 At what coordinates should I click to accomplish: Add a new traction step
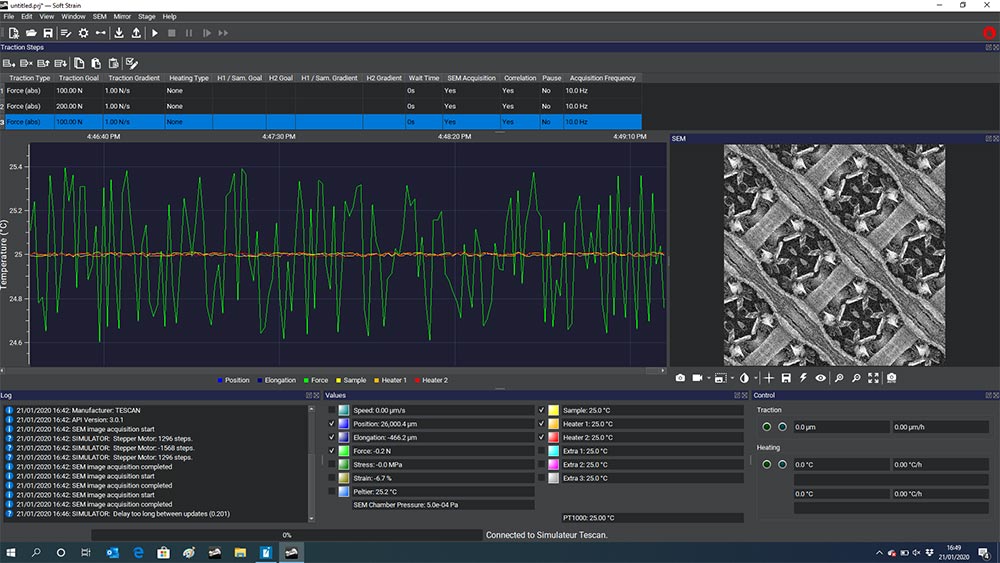[9, 63]
